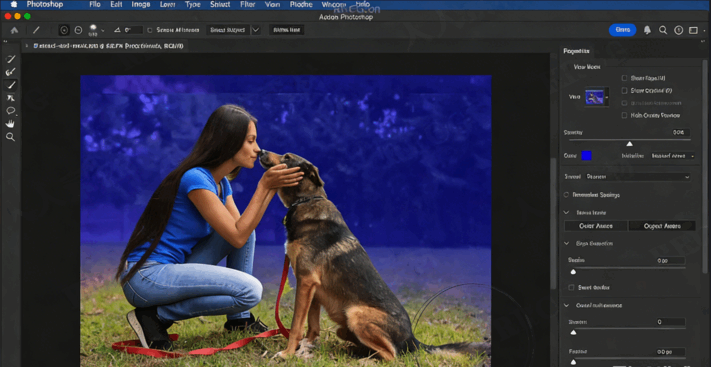Choose the Object Aware refine mode
The width and height of the screenshot is (711, 367).
pyautogui.click(x=662, y=226)
